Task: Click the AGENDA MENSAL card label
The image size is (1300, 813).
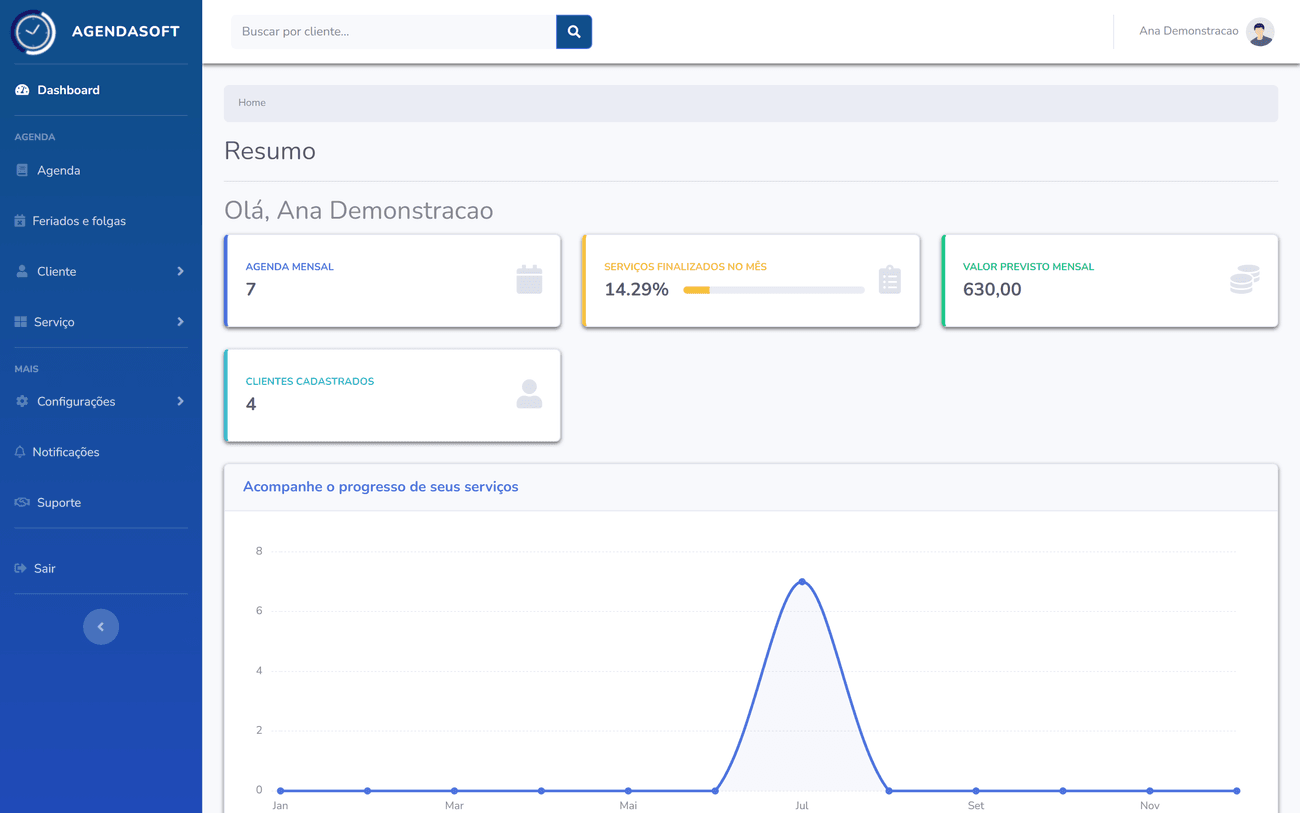Action: (x=290, y=267)
